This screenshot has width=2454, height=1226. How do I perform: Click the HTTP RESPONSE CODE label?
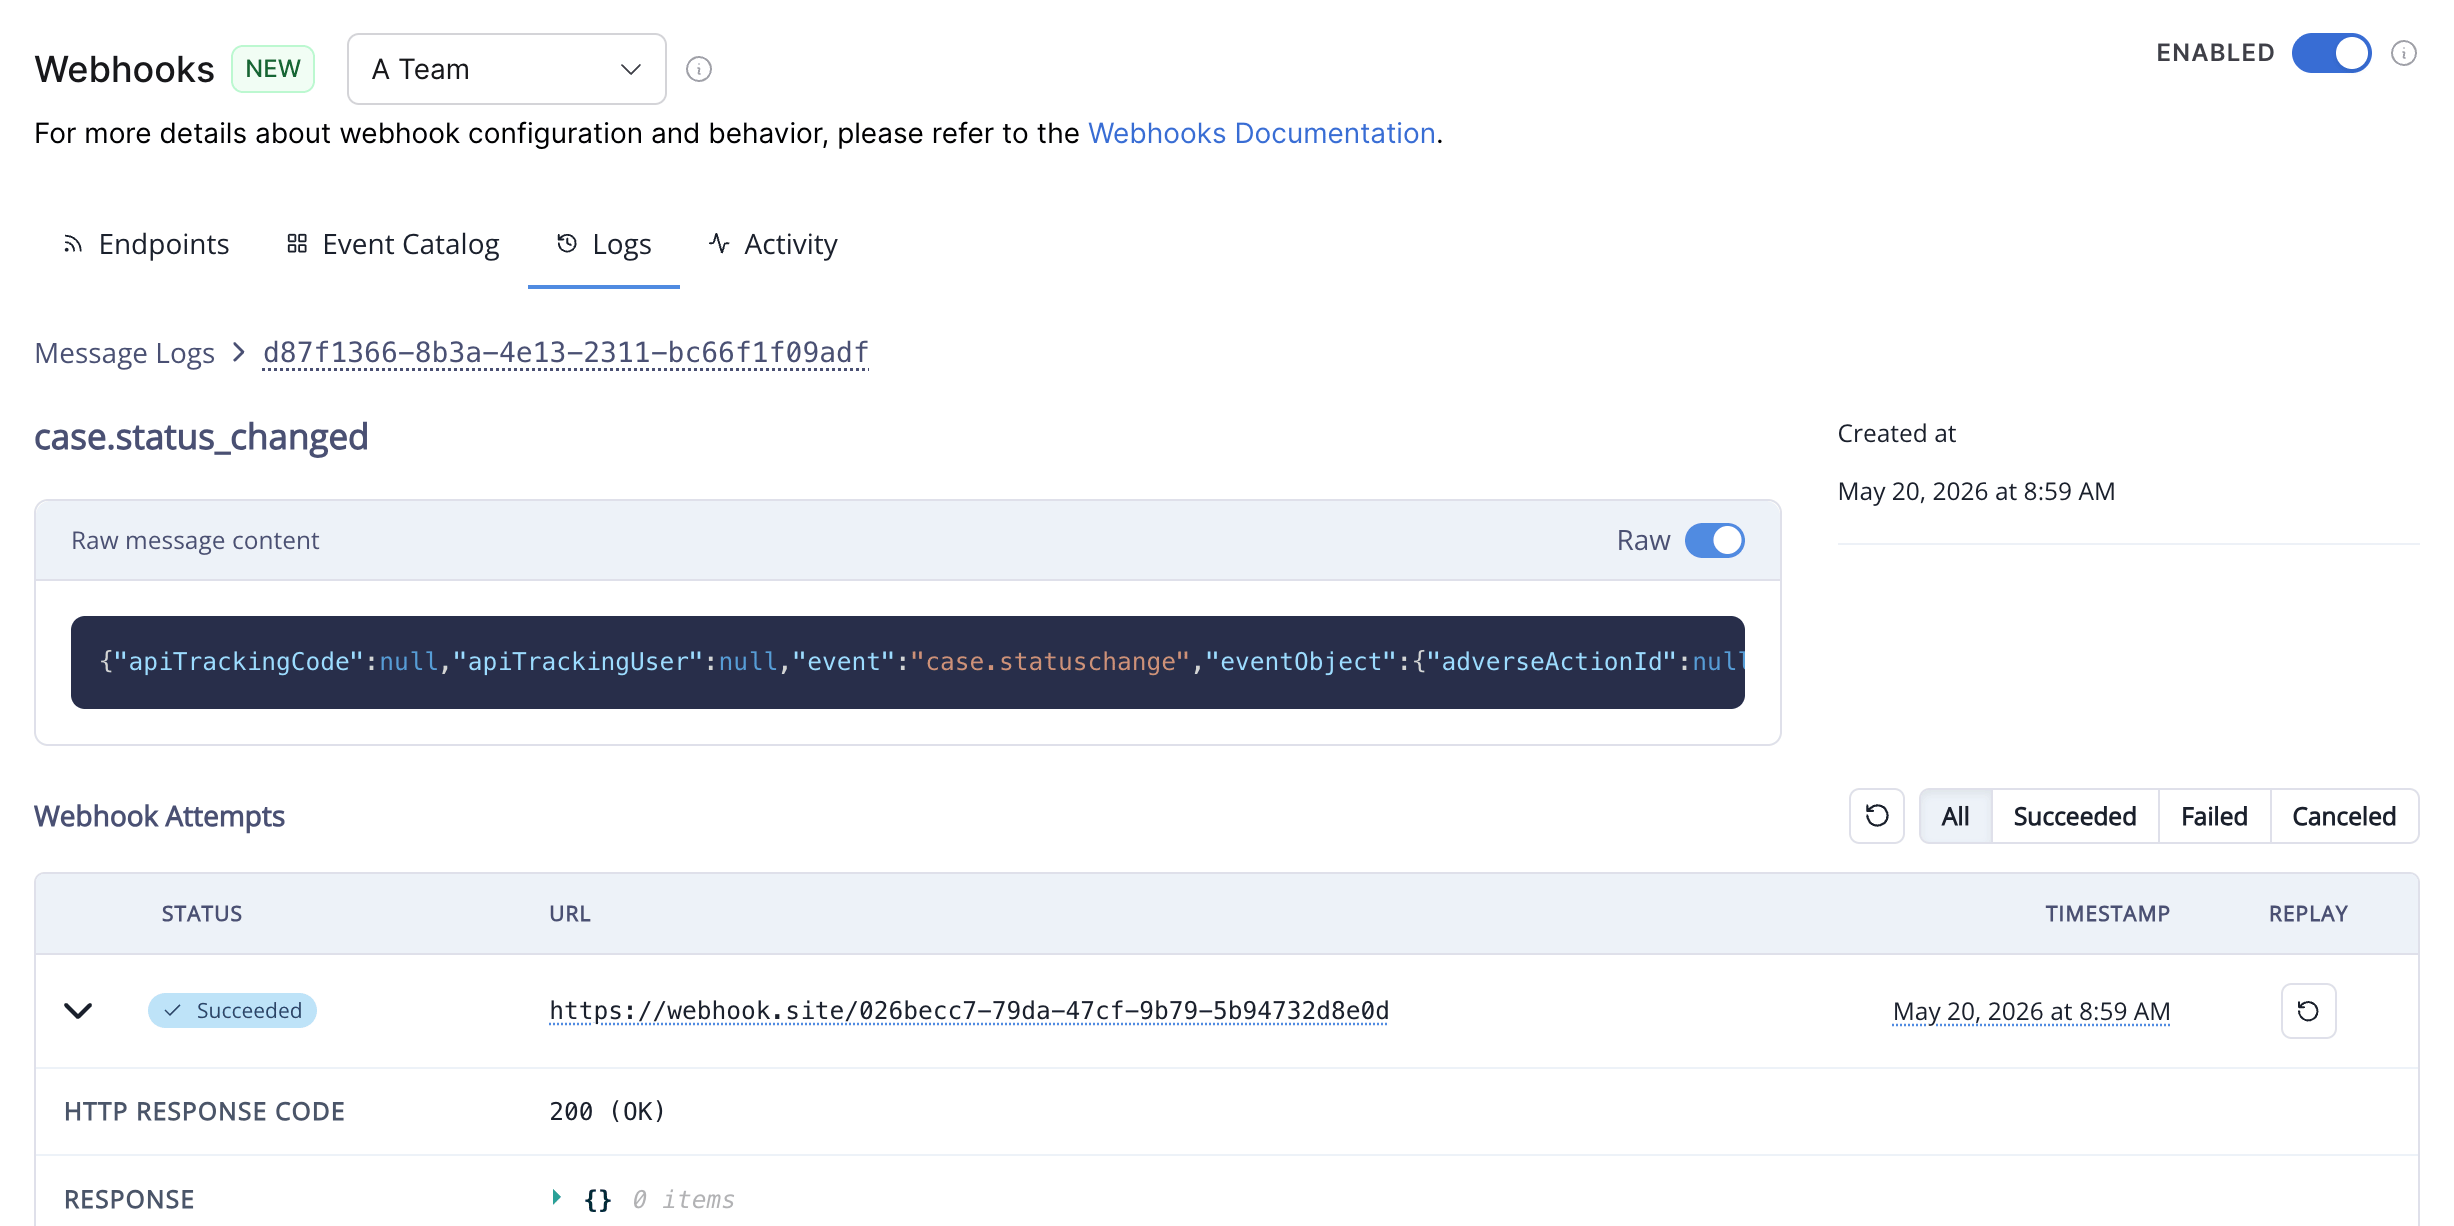tap(204, 1111)
